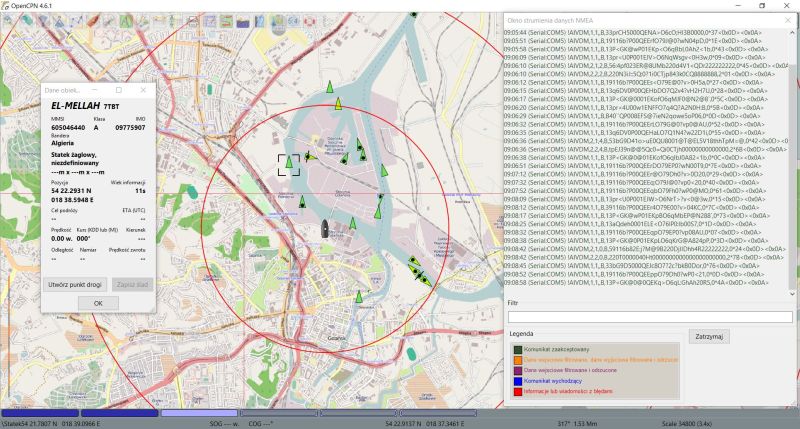The width and height of the screenshot is (800, 429).
Task: Click the vessel name EL-MELLAH
Action: tap(76, 106)
